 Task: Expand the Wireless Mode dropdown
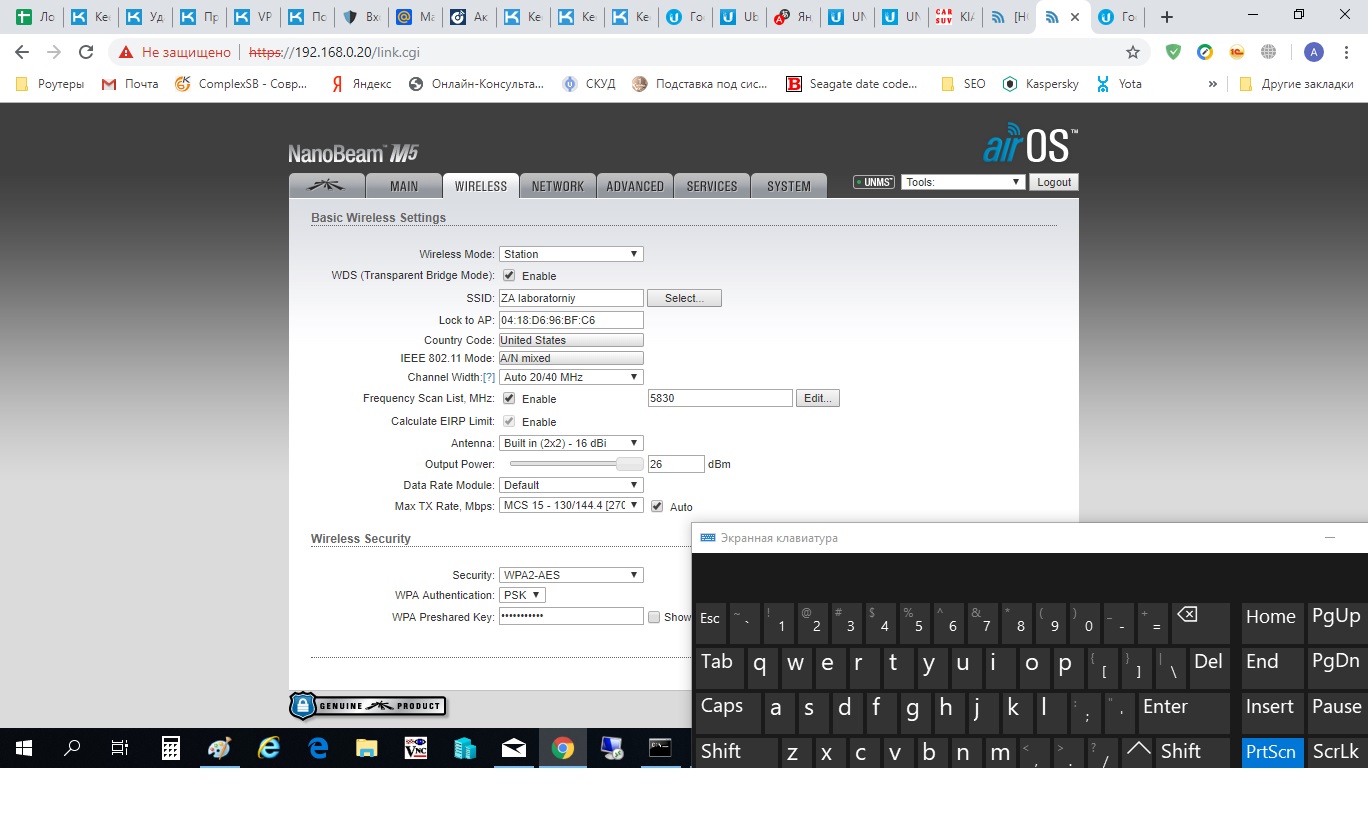[571, 254]
